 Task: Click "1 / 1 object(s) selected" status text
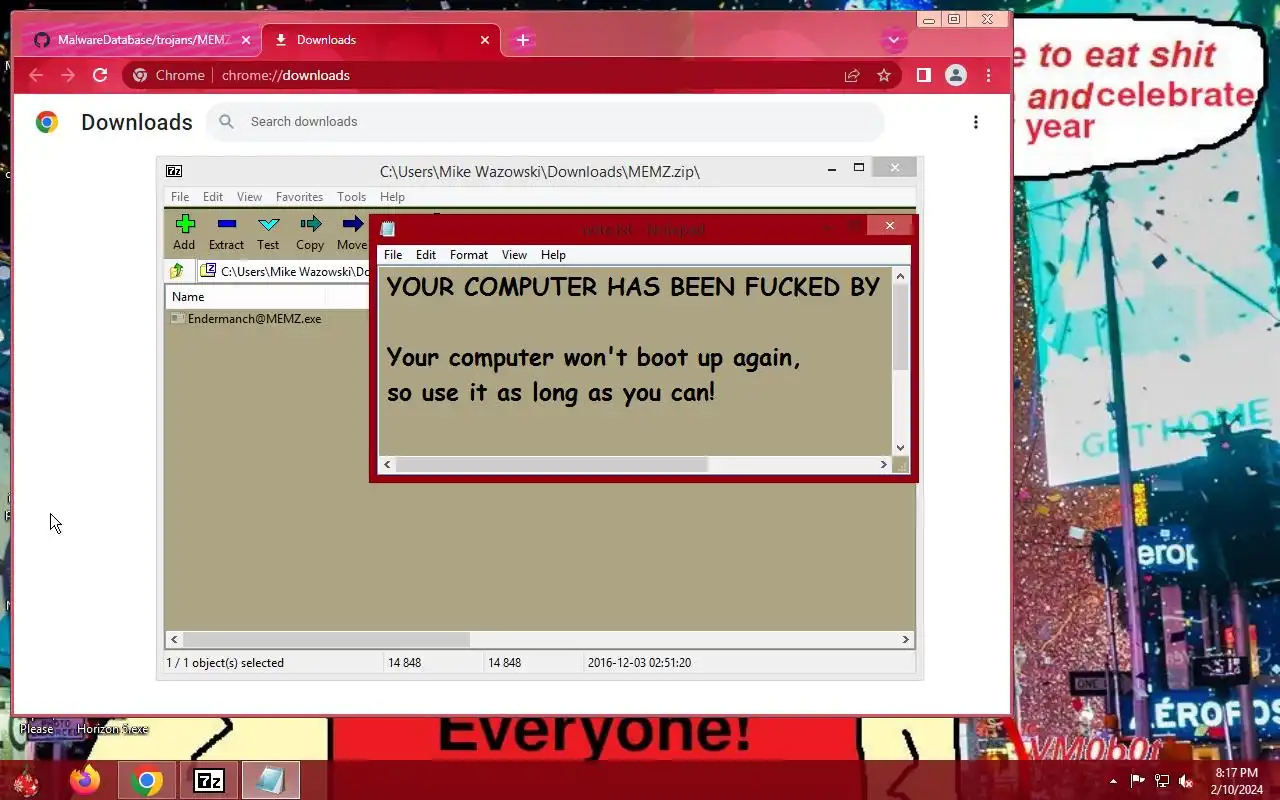click(x=225, y=663)
